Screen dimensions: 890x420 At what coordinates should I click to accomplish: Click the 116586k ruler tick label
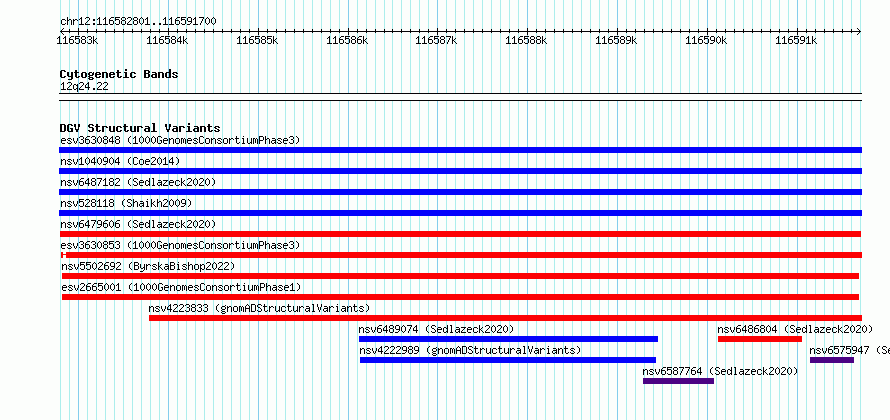coord(347,40)
